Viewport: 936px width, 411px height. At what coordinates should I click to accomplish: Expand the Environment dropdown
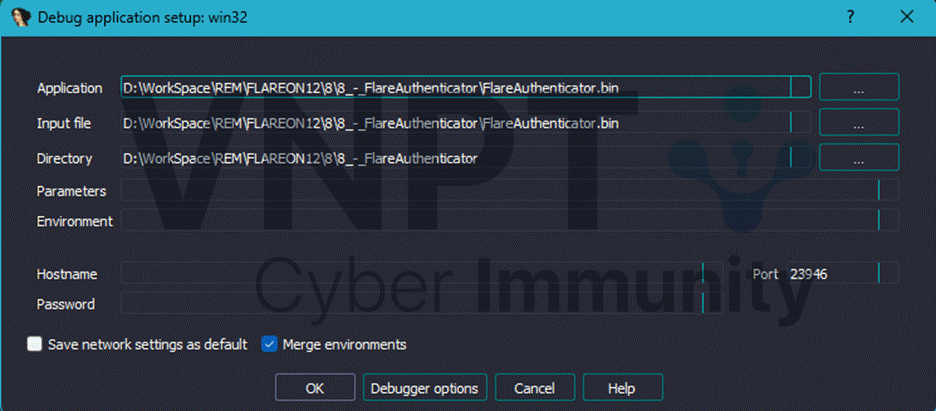point(888,221)
